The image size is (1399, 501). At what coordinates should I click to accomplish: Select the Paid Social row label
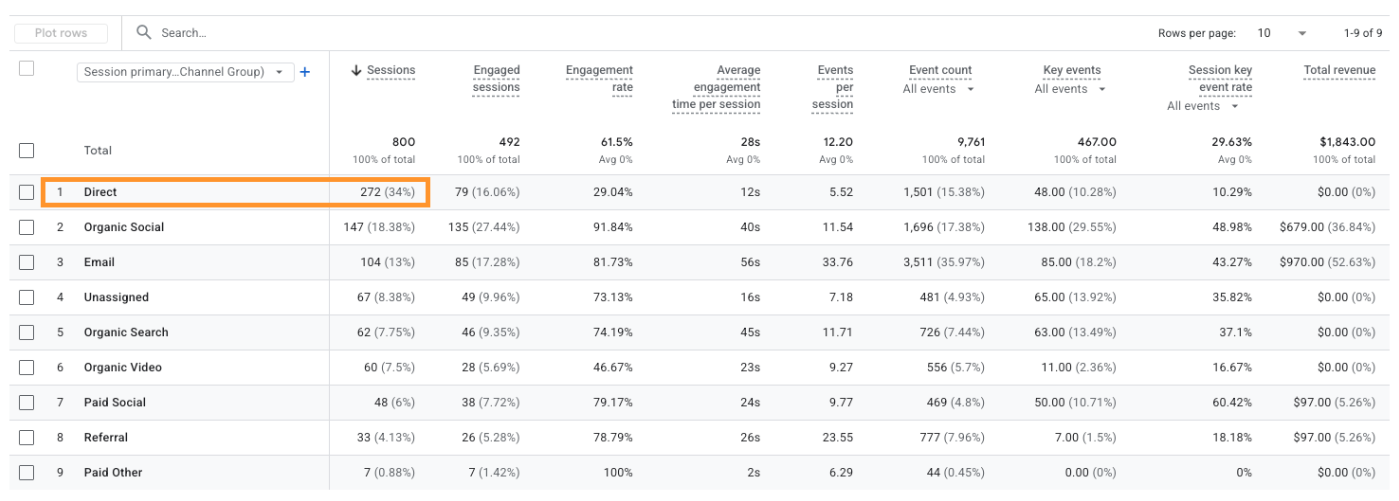[x=115, y=402]
